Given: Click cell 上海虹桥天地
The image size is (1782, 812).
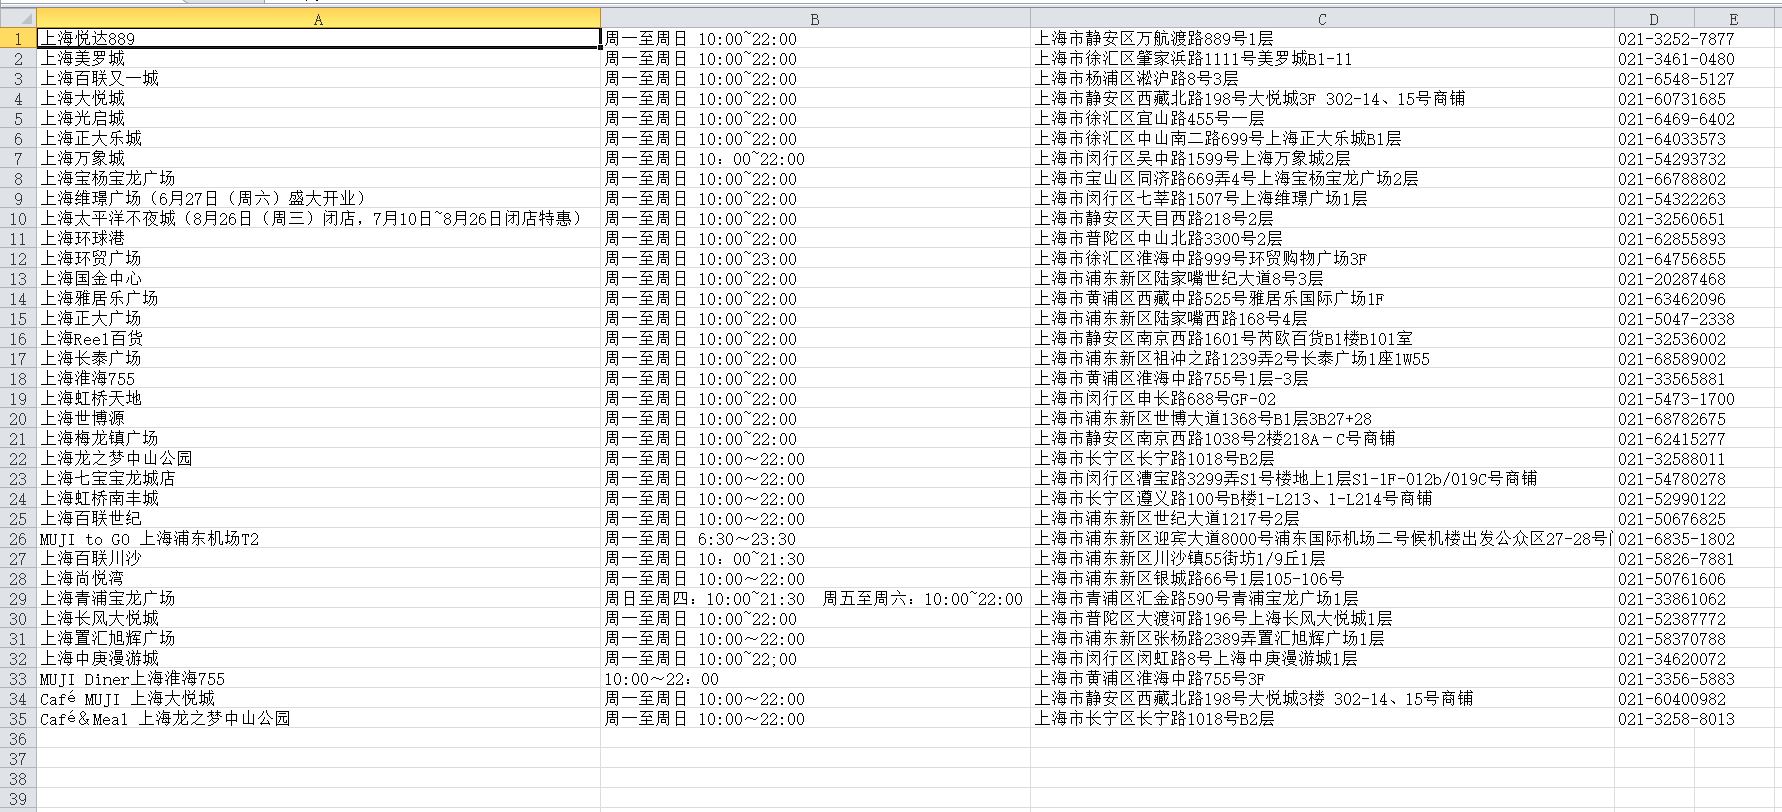Looking at the screenshot, I should coord(318,399).
